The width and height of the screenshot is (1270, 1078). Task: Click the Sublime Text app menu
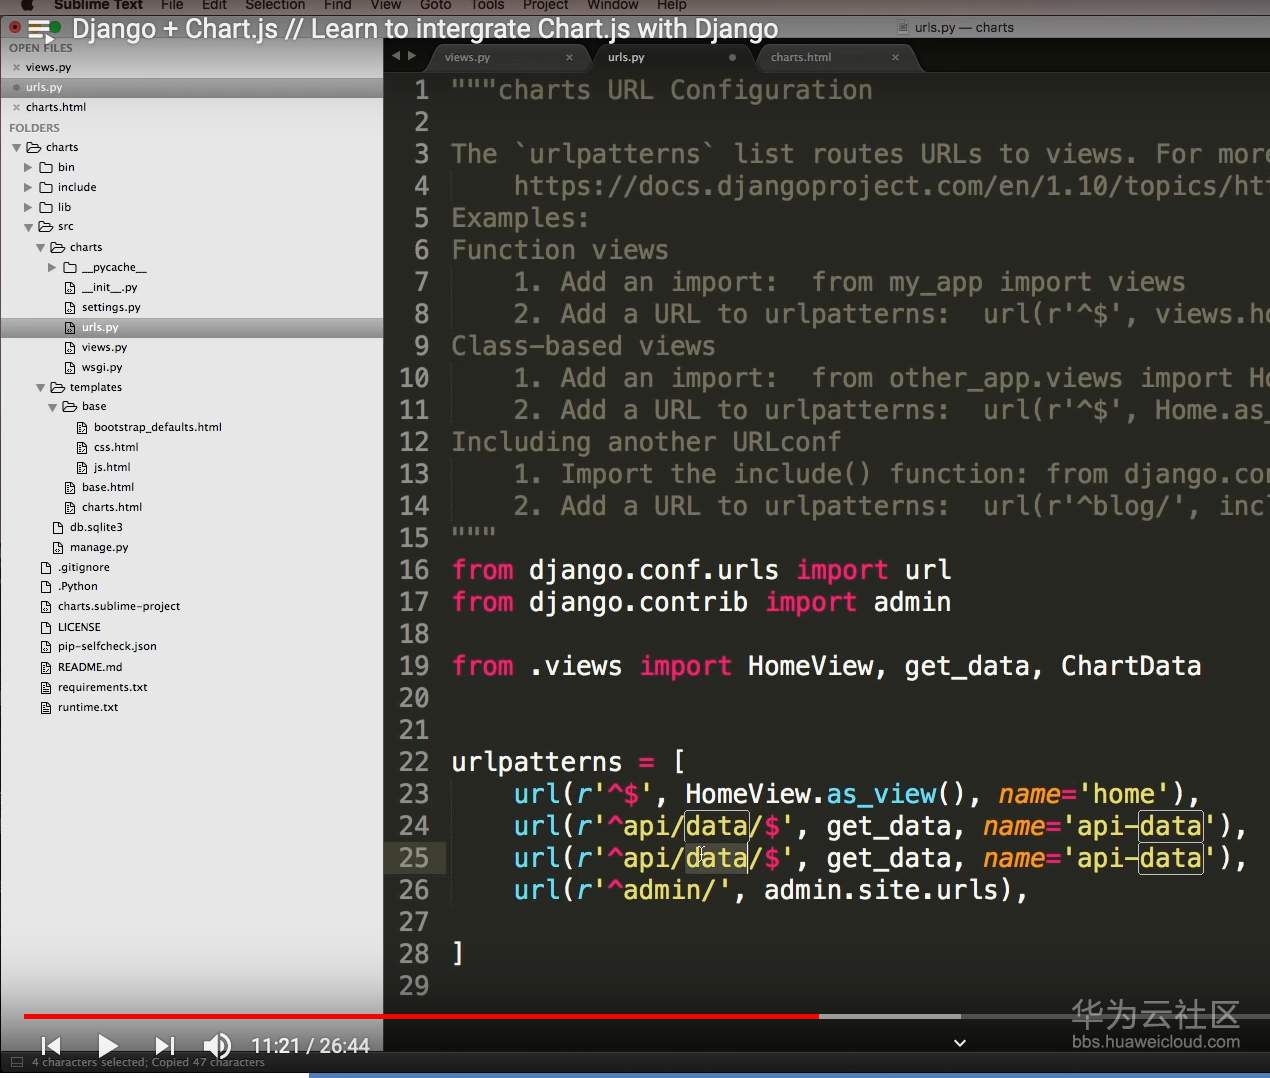pyautogui.click(x=98, y=5)
